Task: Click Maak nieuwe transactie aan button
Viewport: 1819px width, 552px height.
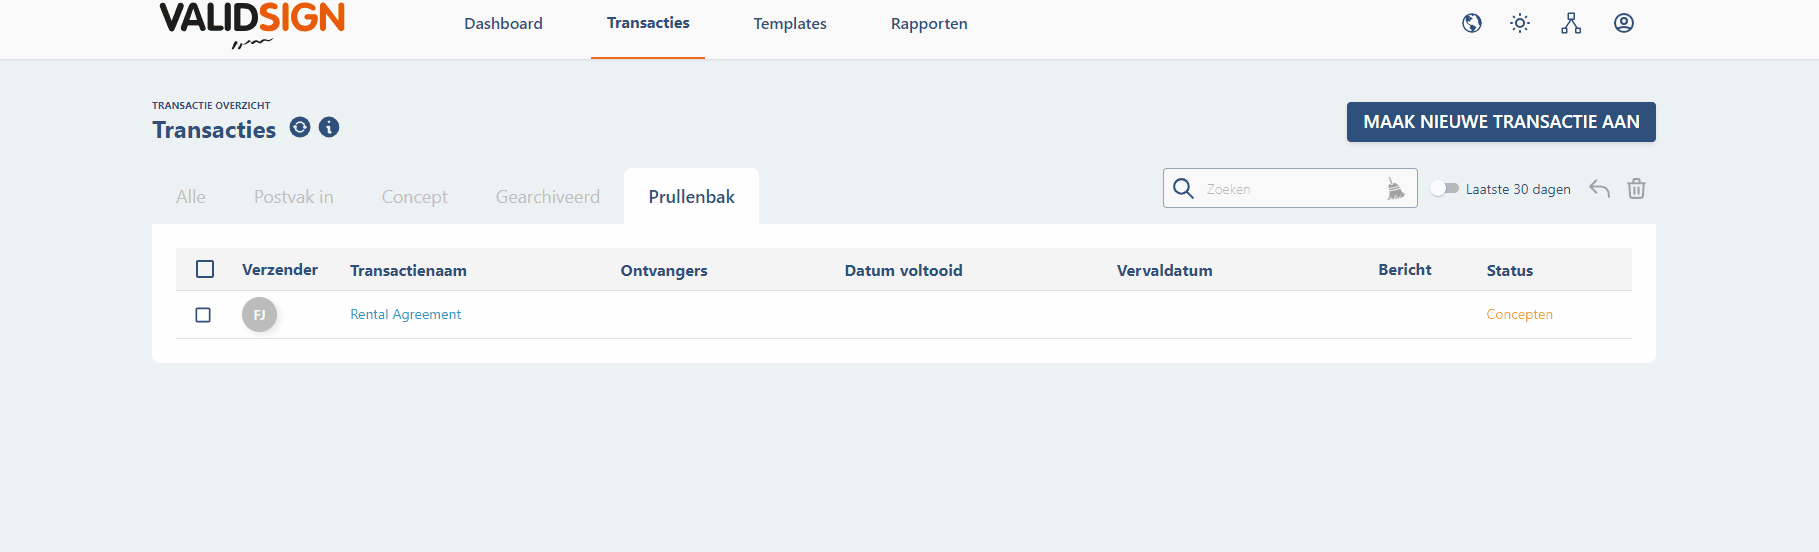Action: tap(1501, 122)
